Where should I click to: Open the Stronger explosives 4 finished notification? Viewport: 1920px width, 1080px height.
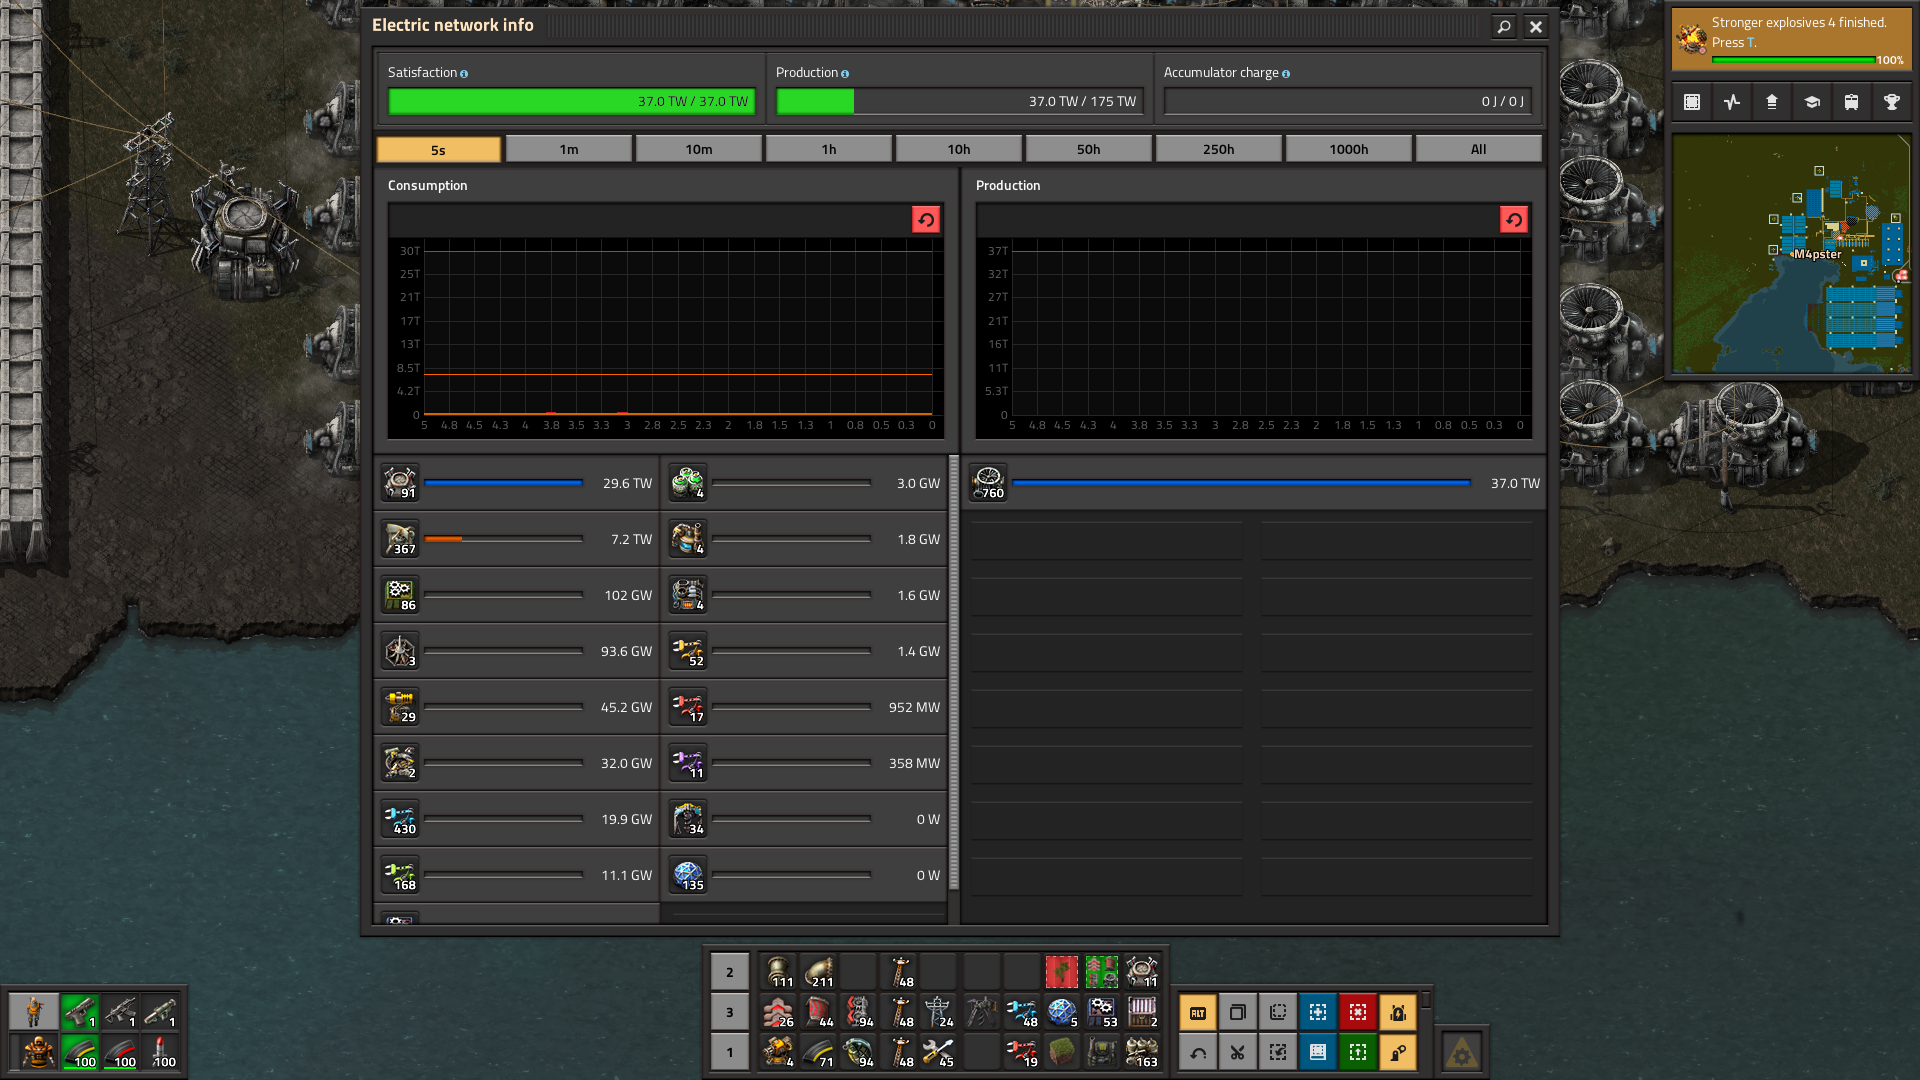(x=1791, y=39)
